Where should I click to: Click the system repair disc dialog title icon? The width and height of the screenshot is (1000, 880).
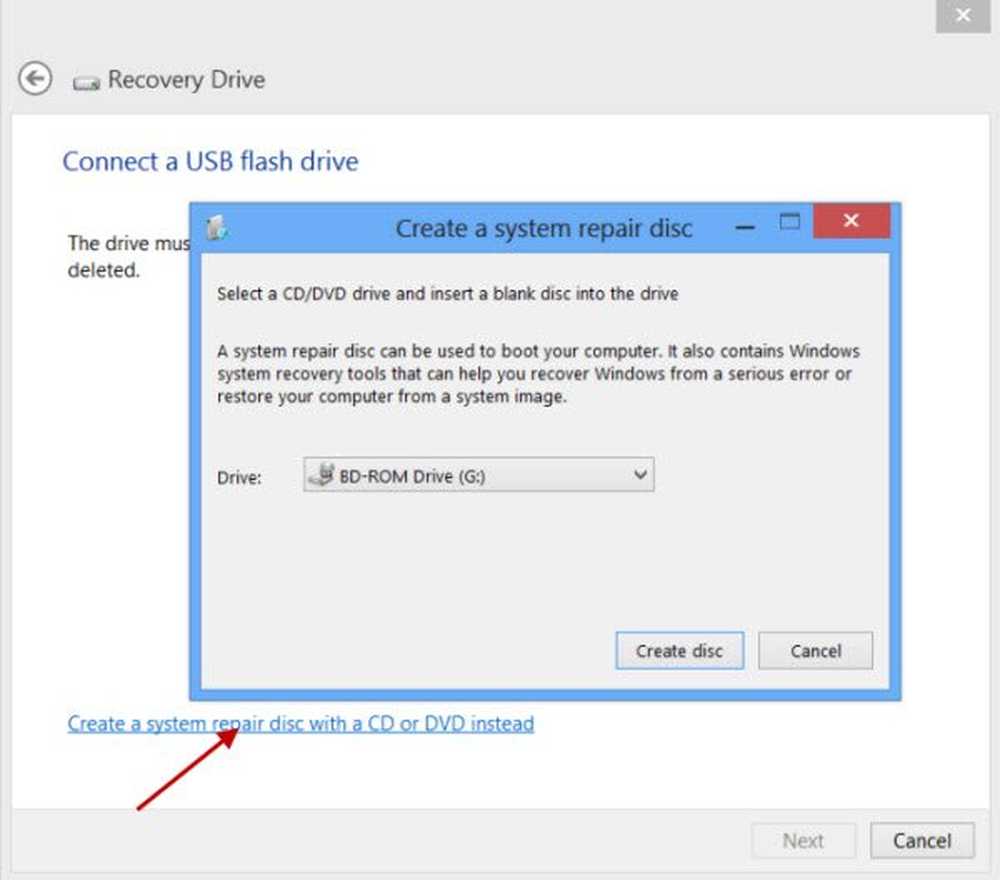click(217, 228)
